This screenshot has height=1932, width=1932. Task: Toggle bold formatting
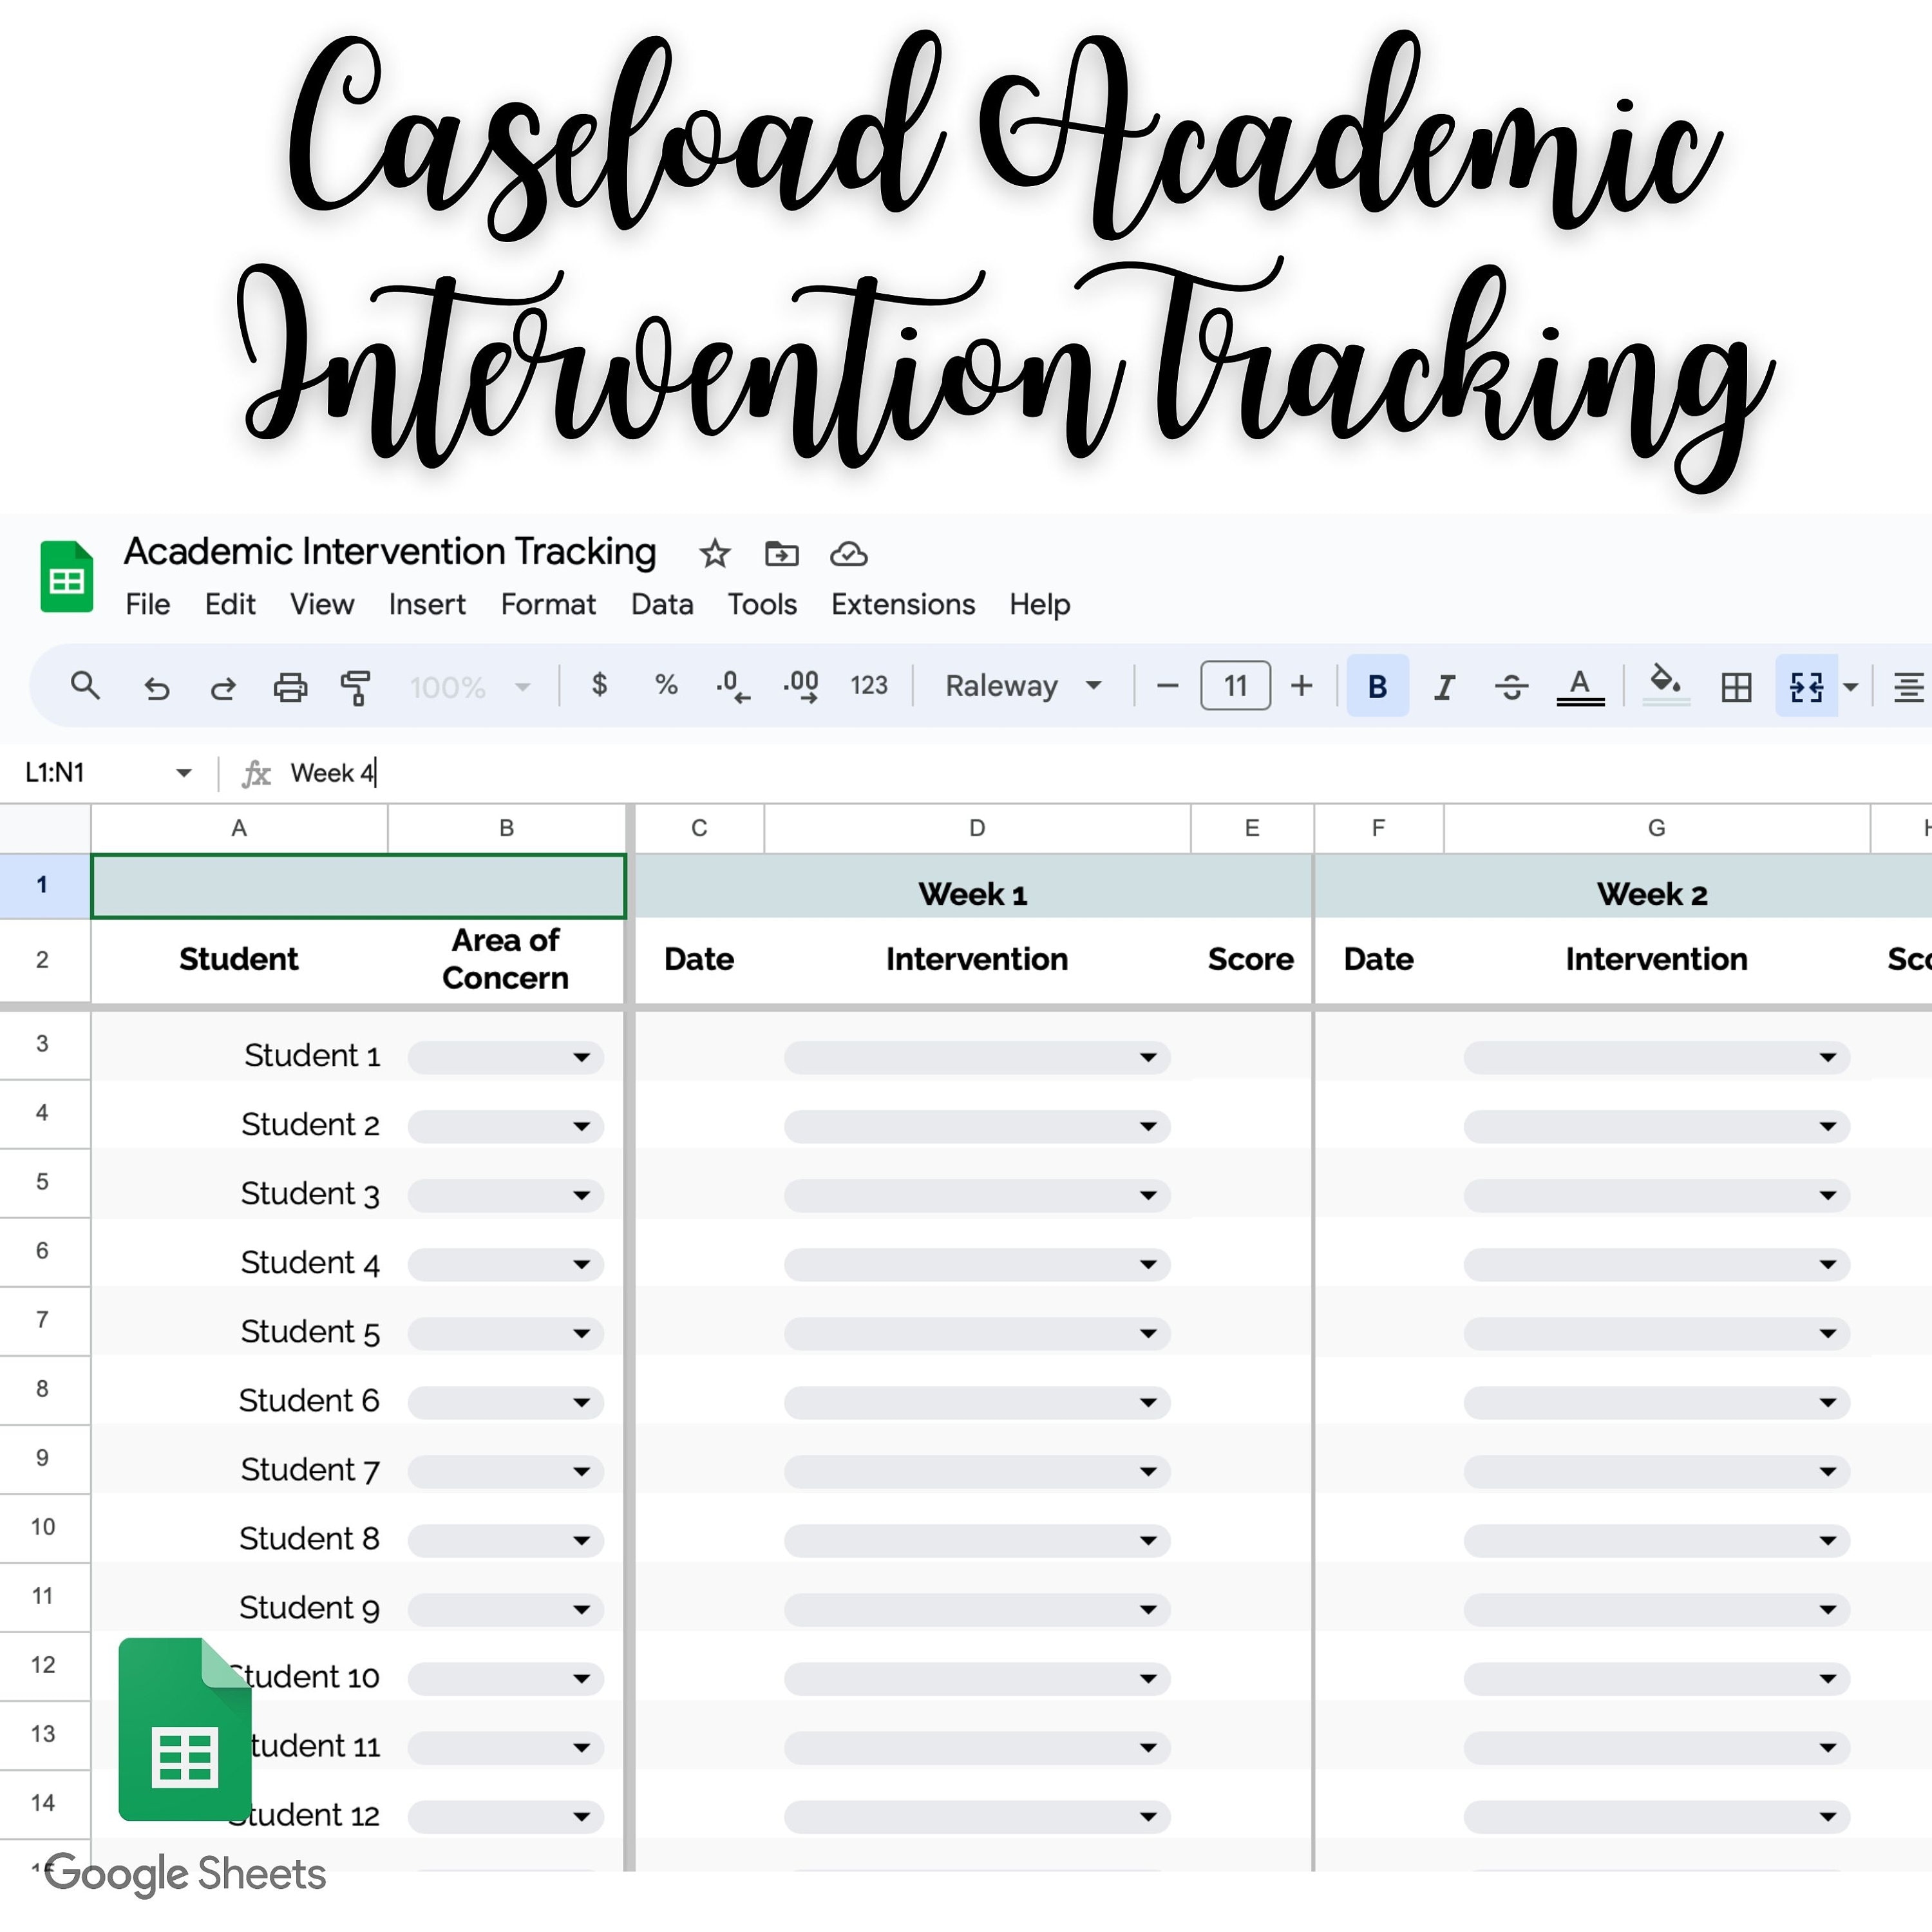1377,686
